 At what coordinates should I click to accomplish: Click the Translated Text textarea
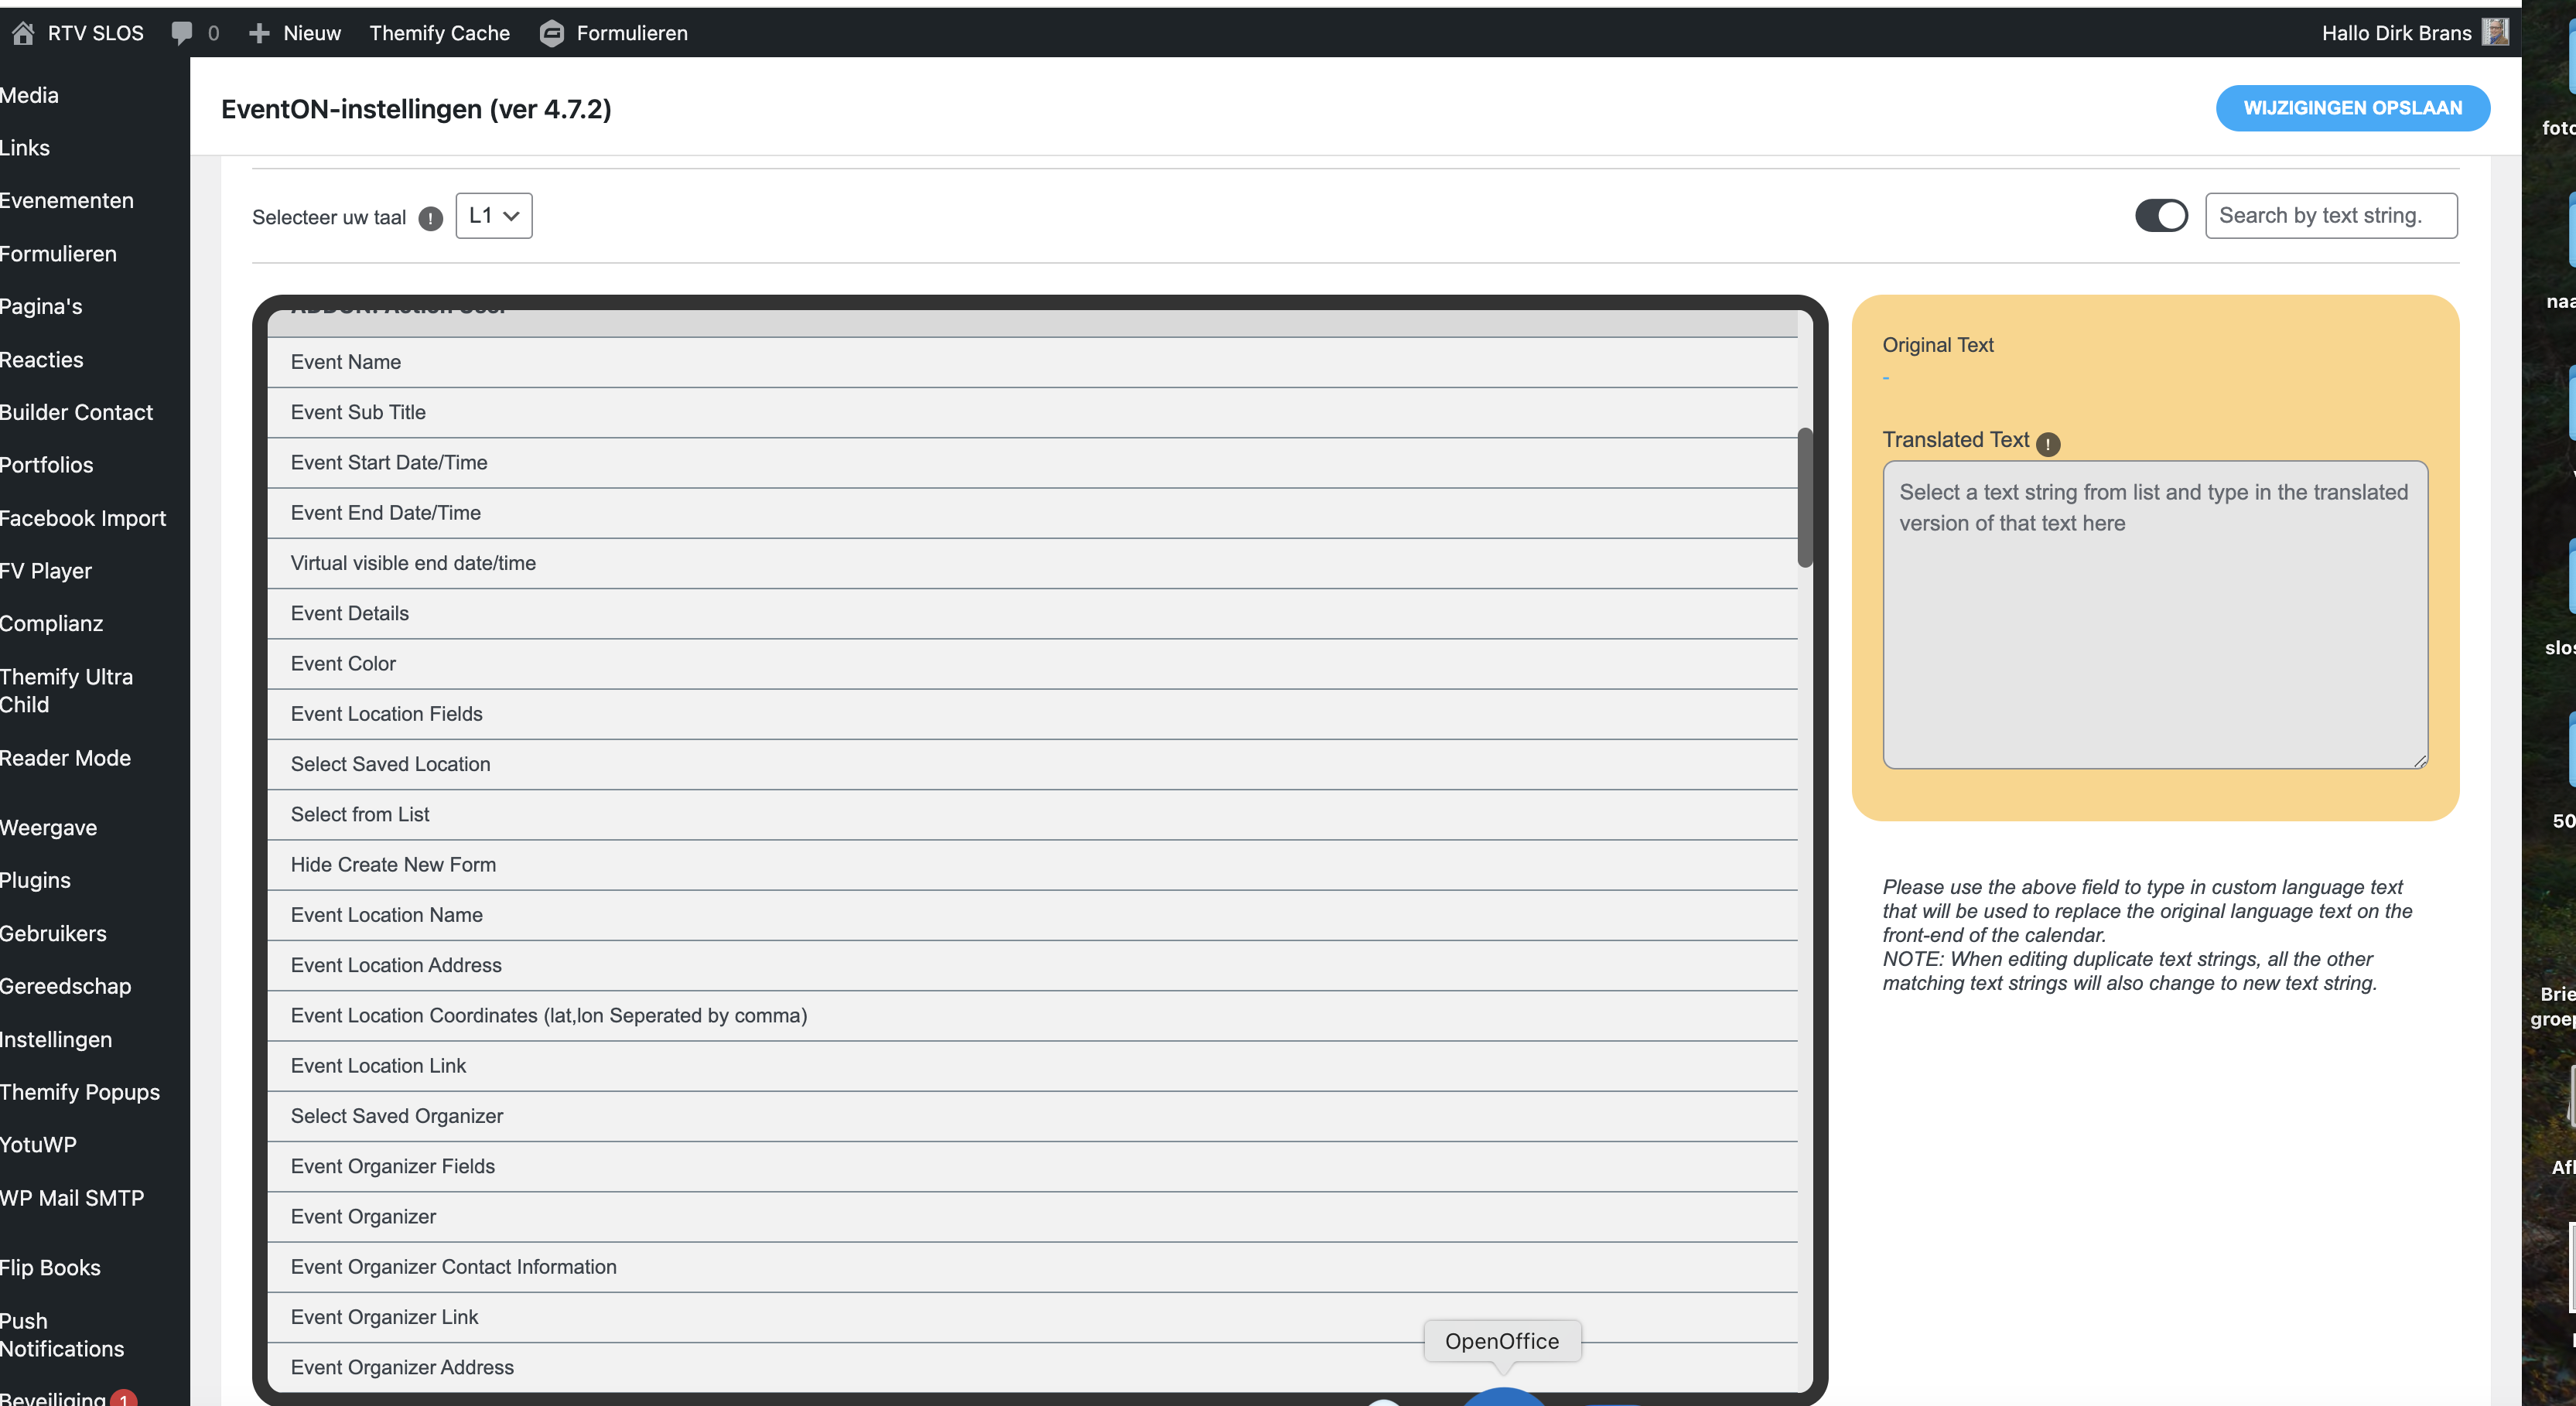(x=2155, y=614)
